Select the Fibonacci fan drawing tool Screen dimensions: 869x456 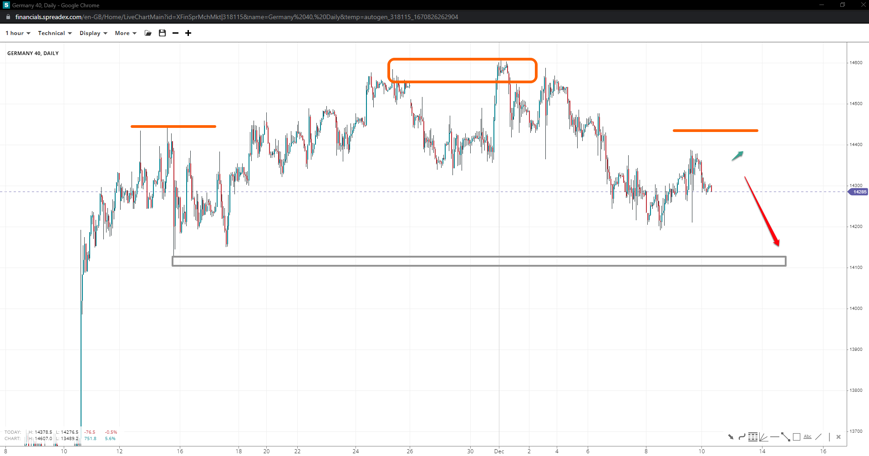coord(763,437)
